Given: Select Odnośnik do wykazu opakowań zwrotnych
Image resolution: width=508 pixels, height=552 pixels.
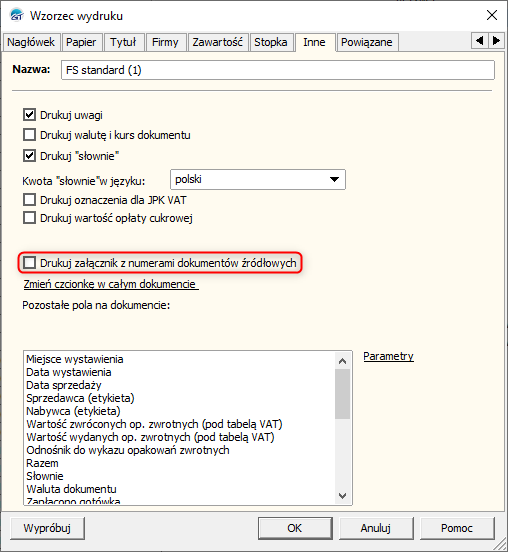Looking at the screenshot, I should tap(128, 450).
